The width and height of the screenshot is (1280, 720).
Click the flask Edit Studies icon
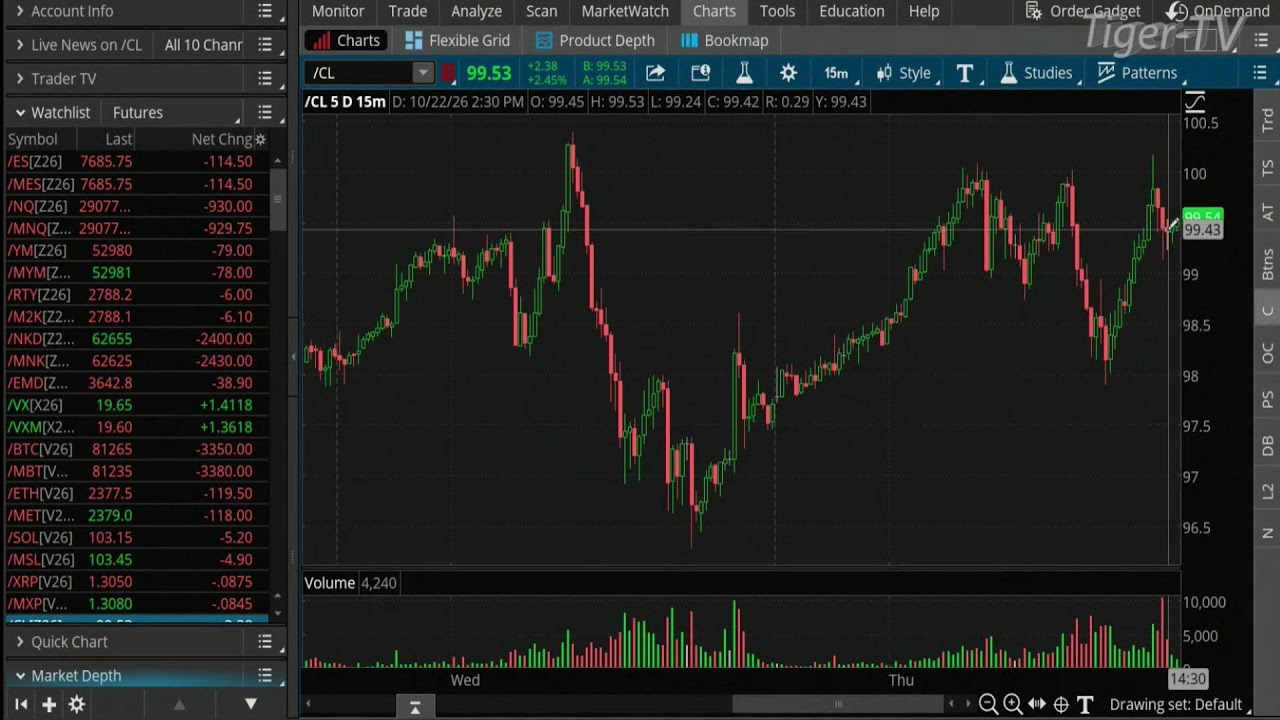pos(744,73)
